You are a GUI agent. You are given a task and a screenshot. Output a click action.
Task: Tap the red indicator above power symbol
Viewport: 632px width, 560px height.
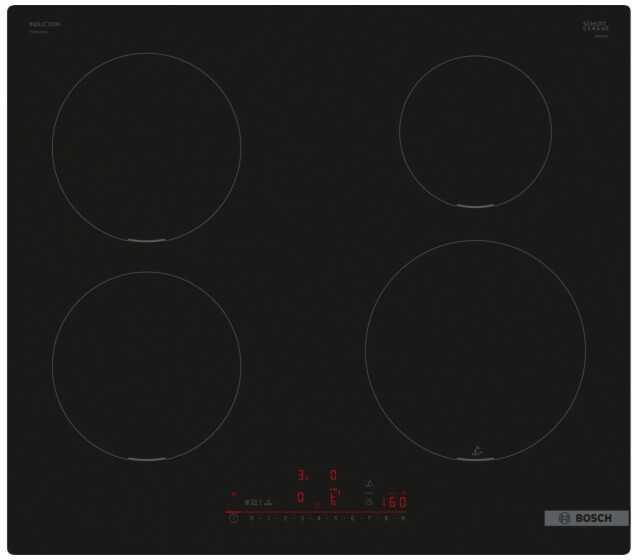click(234, 494)
